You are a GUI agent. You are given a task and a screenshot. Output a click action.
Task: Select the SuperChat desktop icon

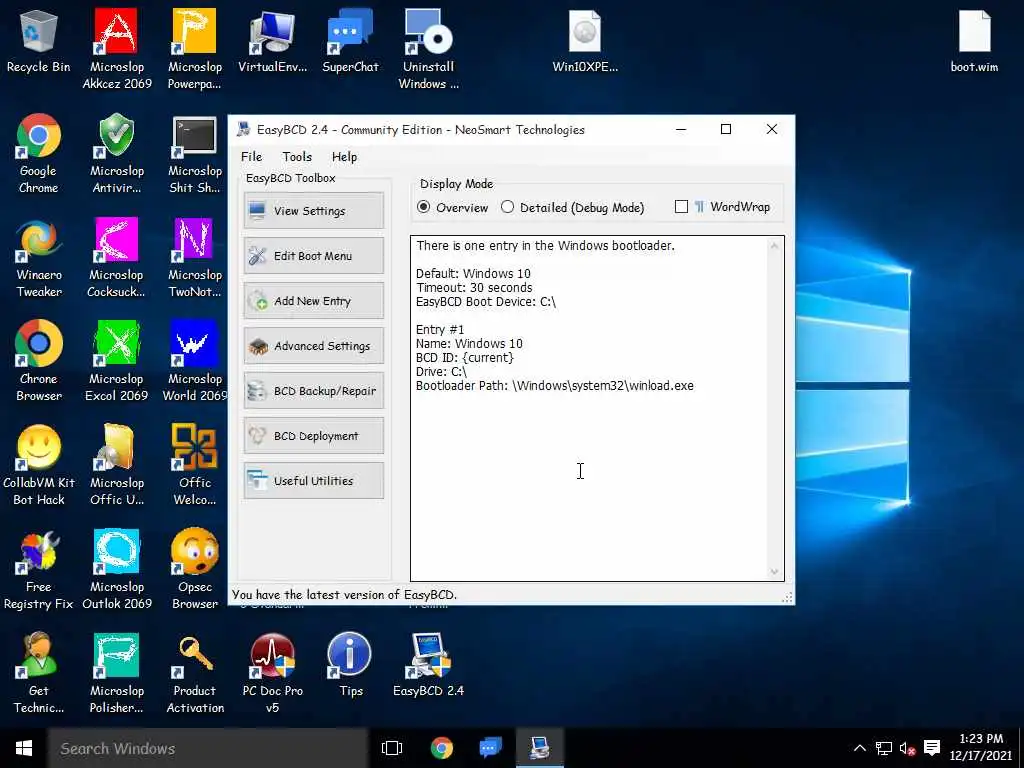tap(350, 42)
